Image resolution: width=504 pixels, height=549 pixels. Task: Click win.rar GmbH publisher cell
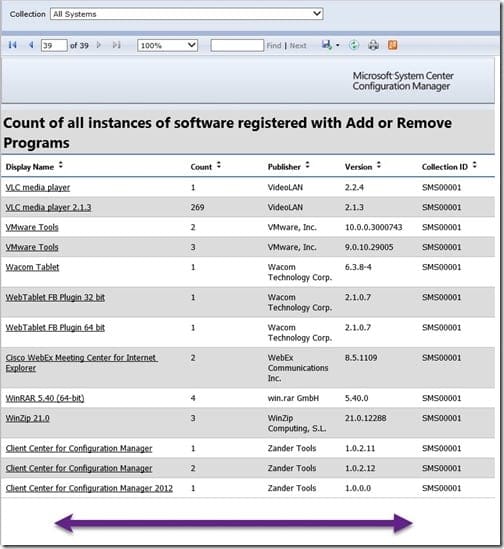click(x=294, y=398)
